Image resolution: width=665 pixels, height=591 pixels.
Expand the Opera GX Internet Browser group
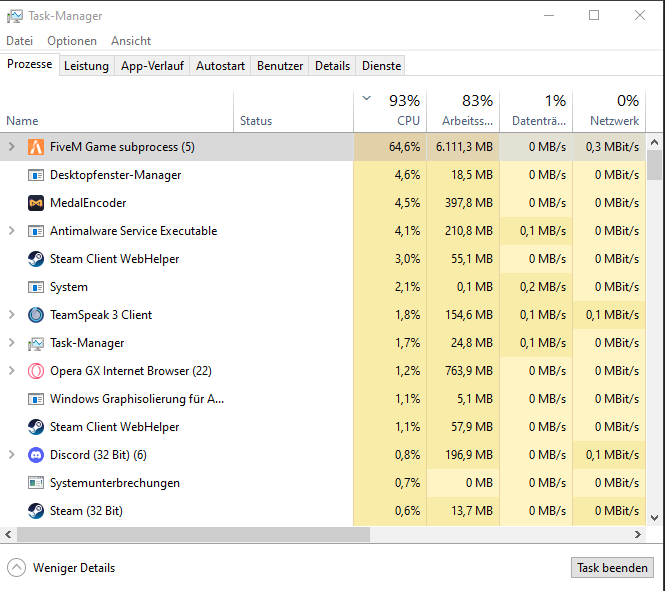point(11,371)
